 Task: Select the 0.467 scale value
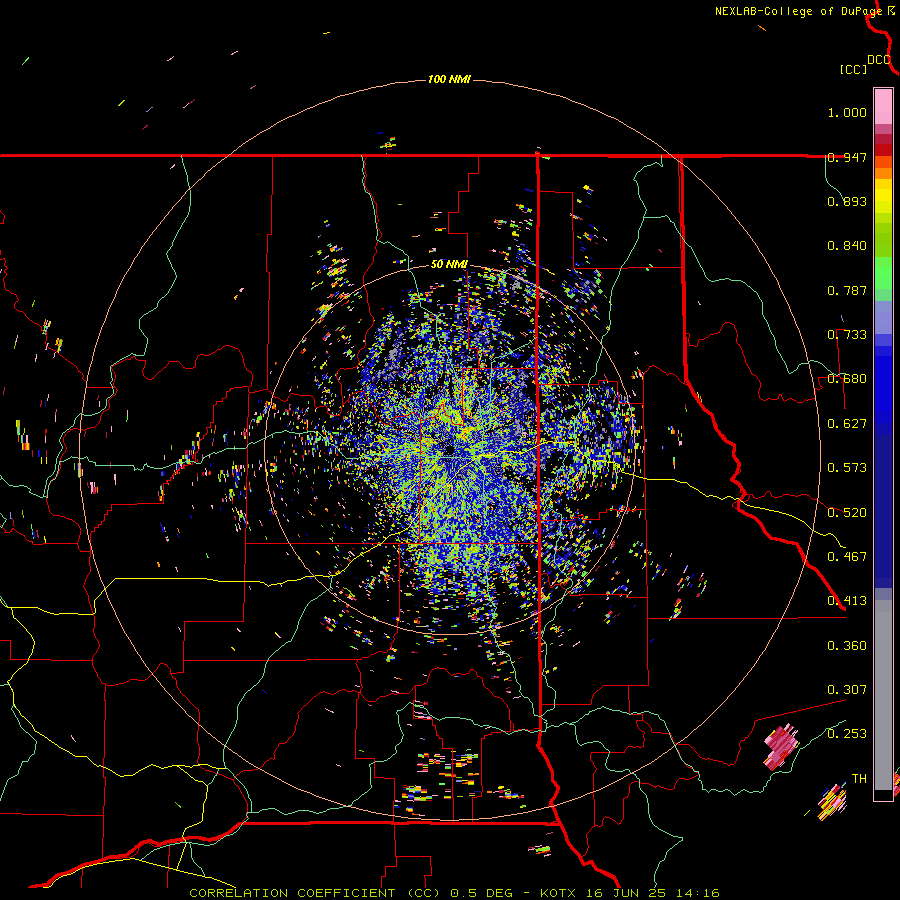(847, 557)
